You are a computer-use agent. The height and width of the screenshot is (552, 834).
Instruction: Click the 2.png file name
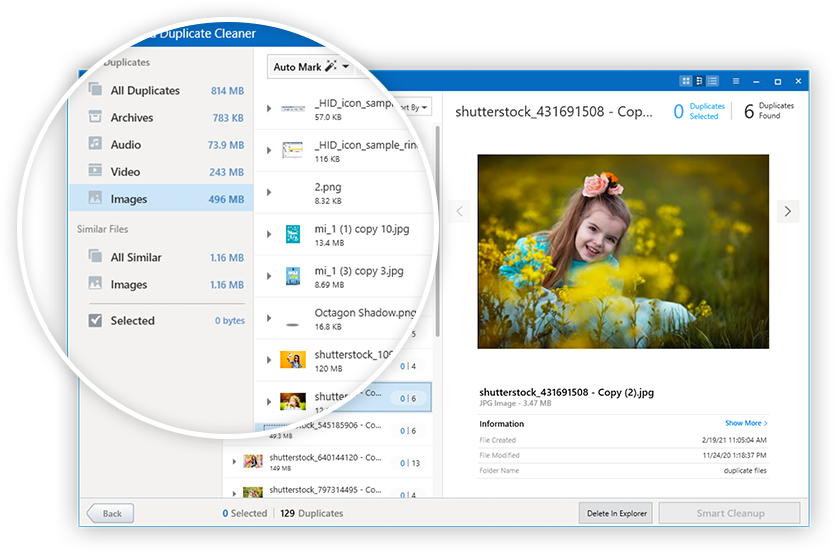point(328,187)
